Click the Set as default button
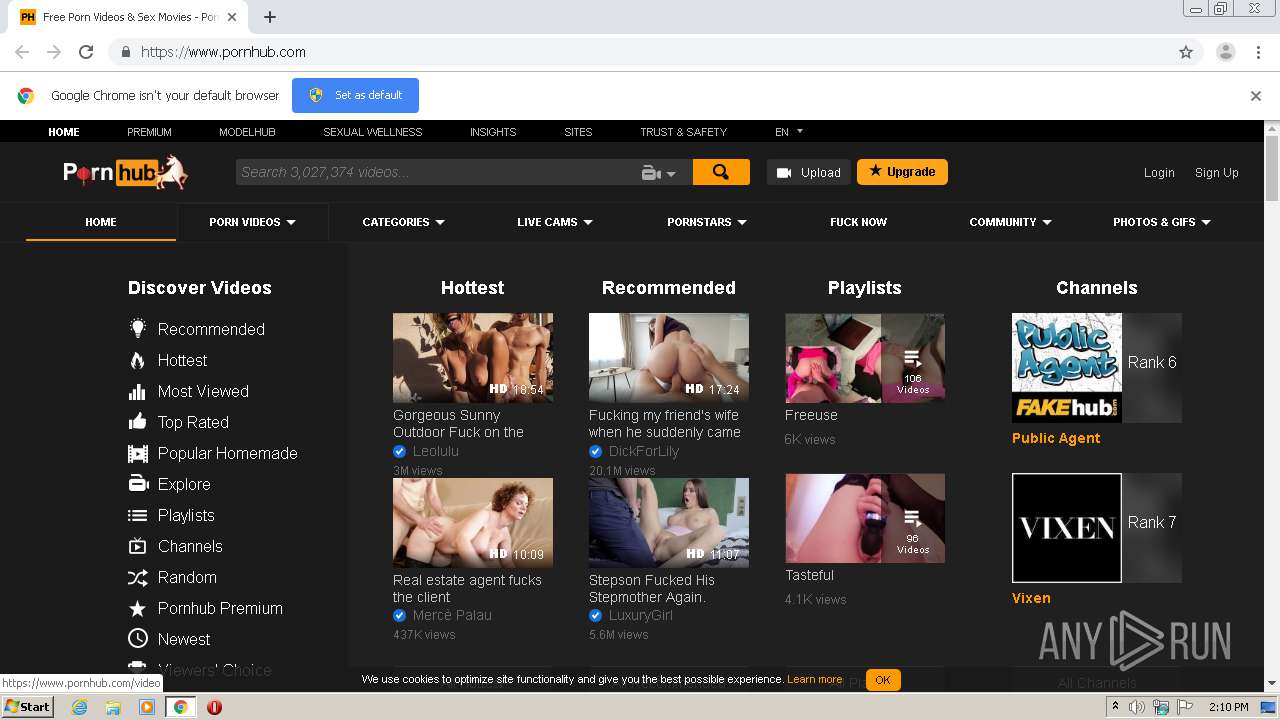 [355, 95]
